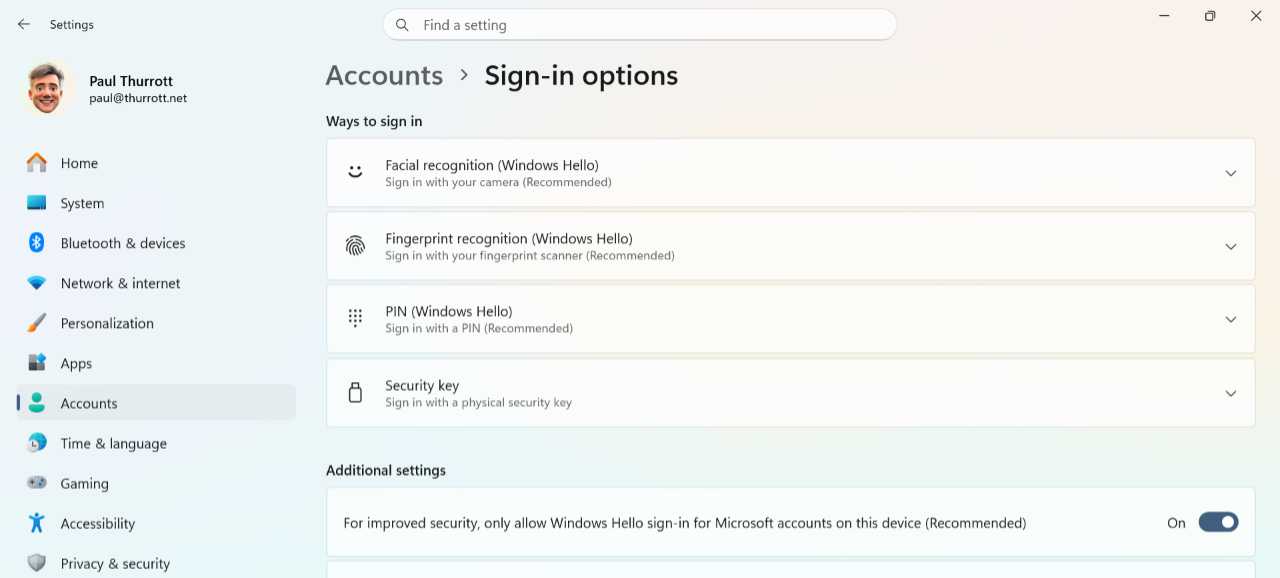Image resolution: width=1280 pixels, height=578 pixels.
Task: Click the Personalization paintbrush icon
Action: coord(37,323)
